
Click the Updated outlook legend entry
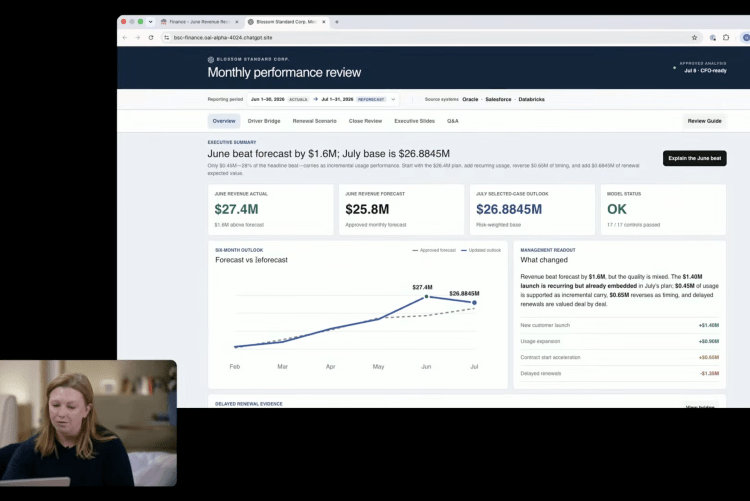[481, 250]
